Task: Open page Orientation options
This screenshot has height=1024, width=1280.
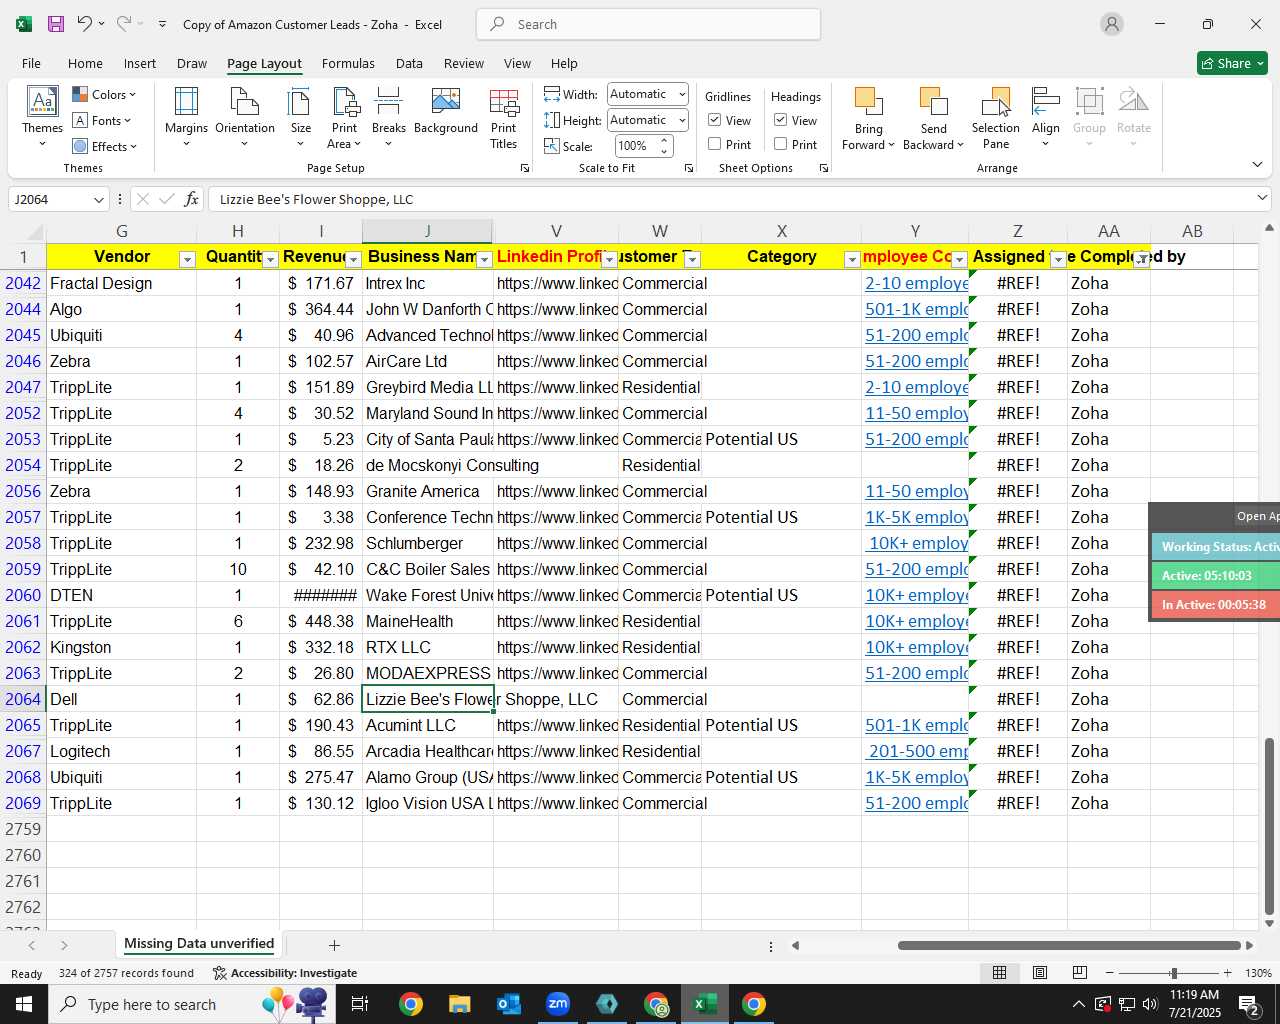Action: coord(245,118)
